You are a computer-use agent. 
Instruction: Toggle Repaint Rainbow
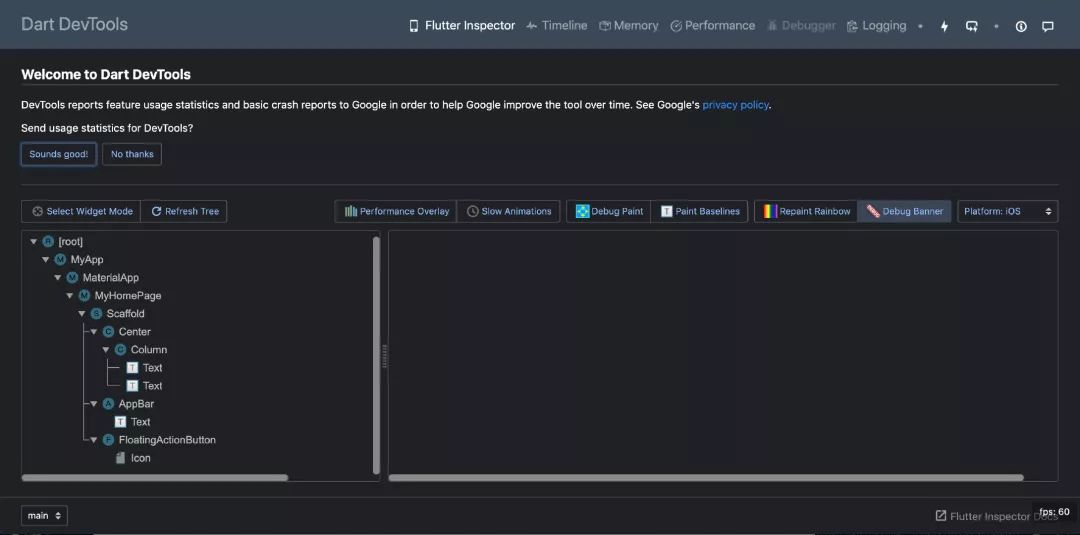click(x=807, y=211)
